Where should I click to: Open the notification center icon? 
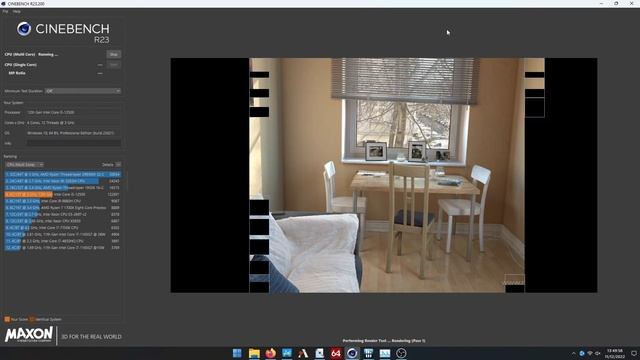point(634,353)
